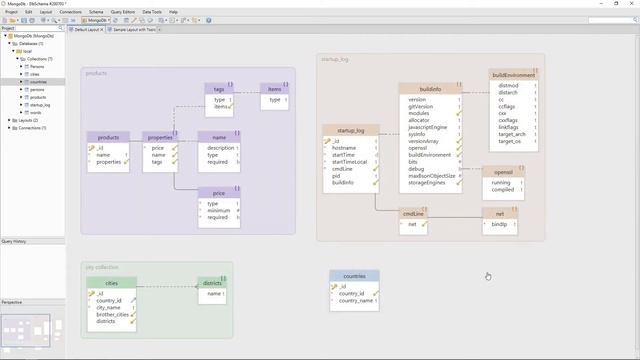Screen dimensions: 640x360
Task: Select the words collection in tree
Action: point(36,113)
